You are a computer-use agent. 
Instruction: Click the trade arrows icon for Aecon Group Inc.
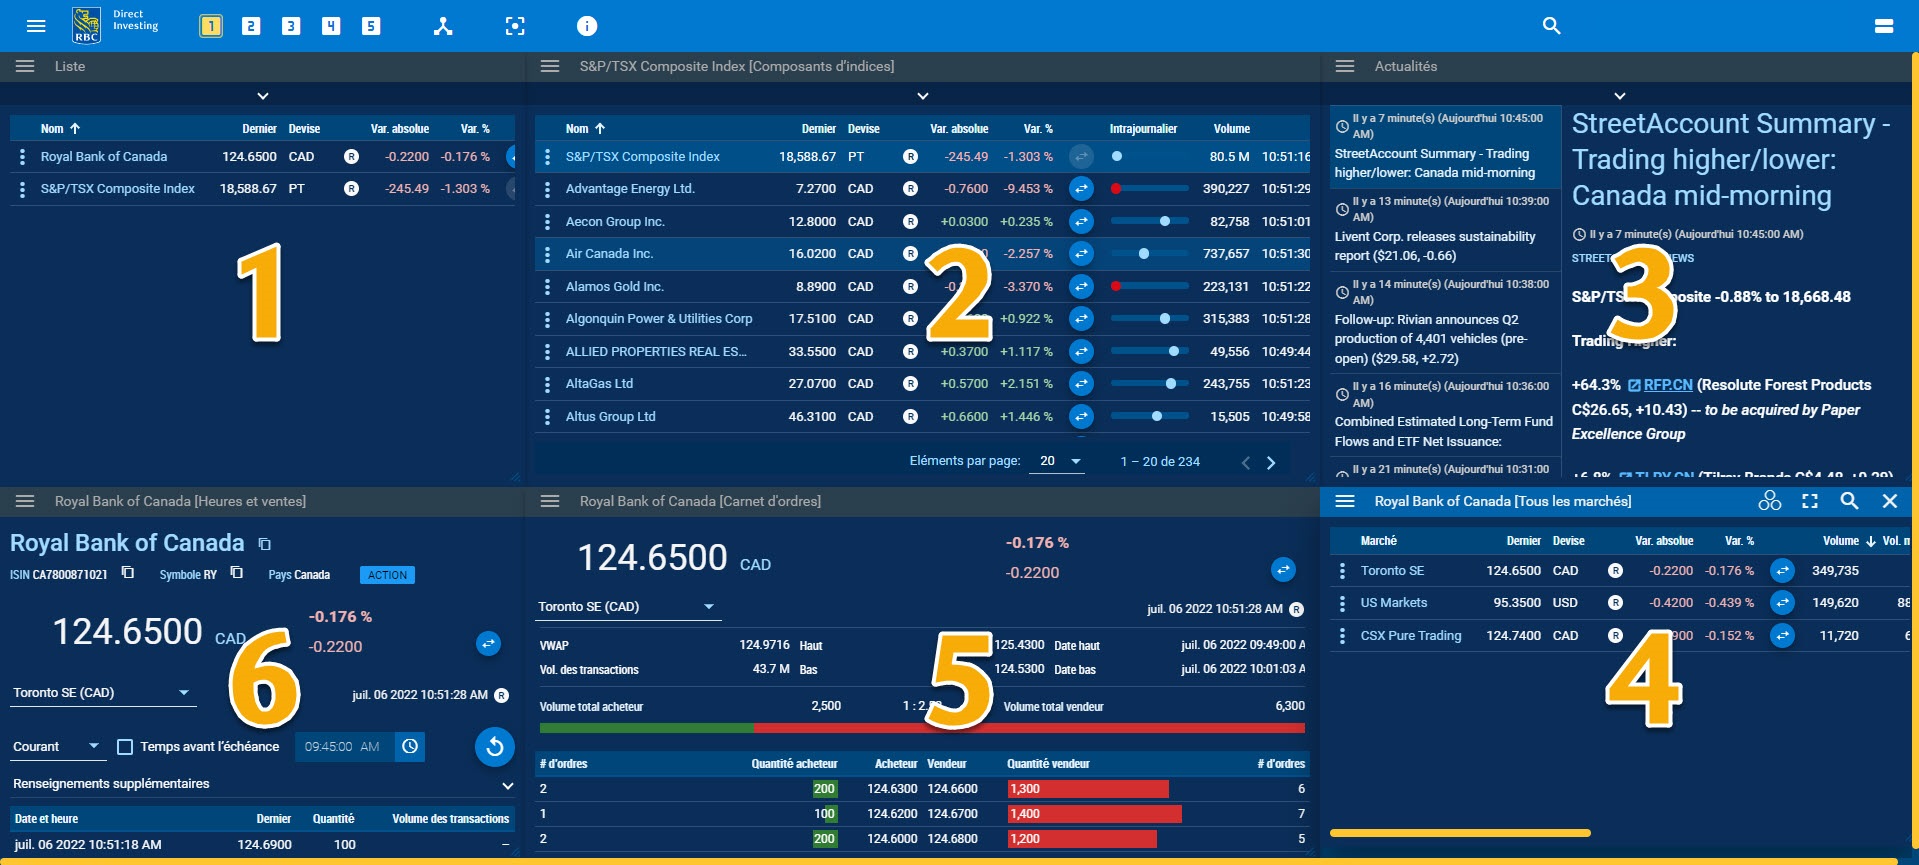pyautogui.click(x=1081, y=222)
